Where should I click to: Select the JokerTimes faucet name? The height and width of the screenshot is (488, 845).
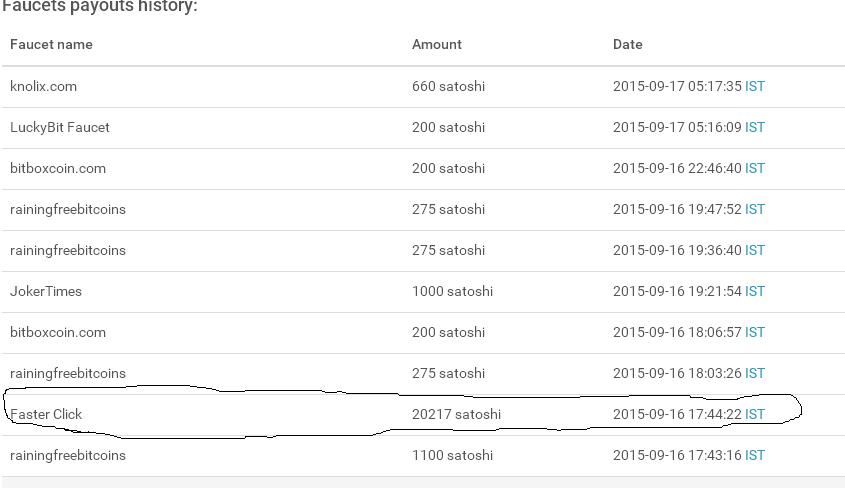click(x=46, y=291)
